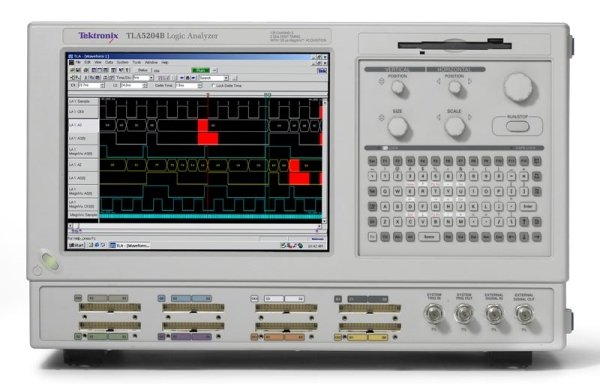The height and width of the screenshot is (390, 600).
Task: Enable the Lock Delta Time checkbox
Action: pyautogui.click(x=213, y=86)
